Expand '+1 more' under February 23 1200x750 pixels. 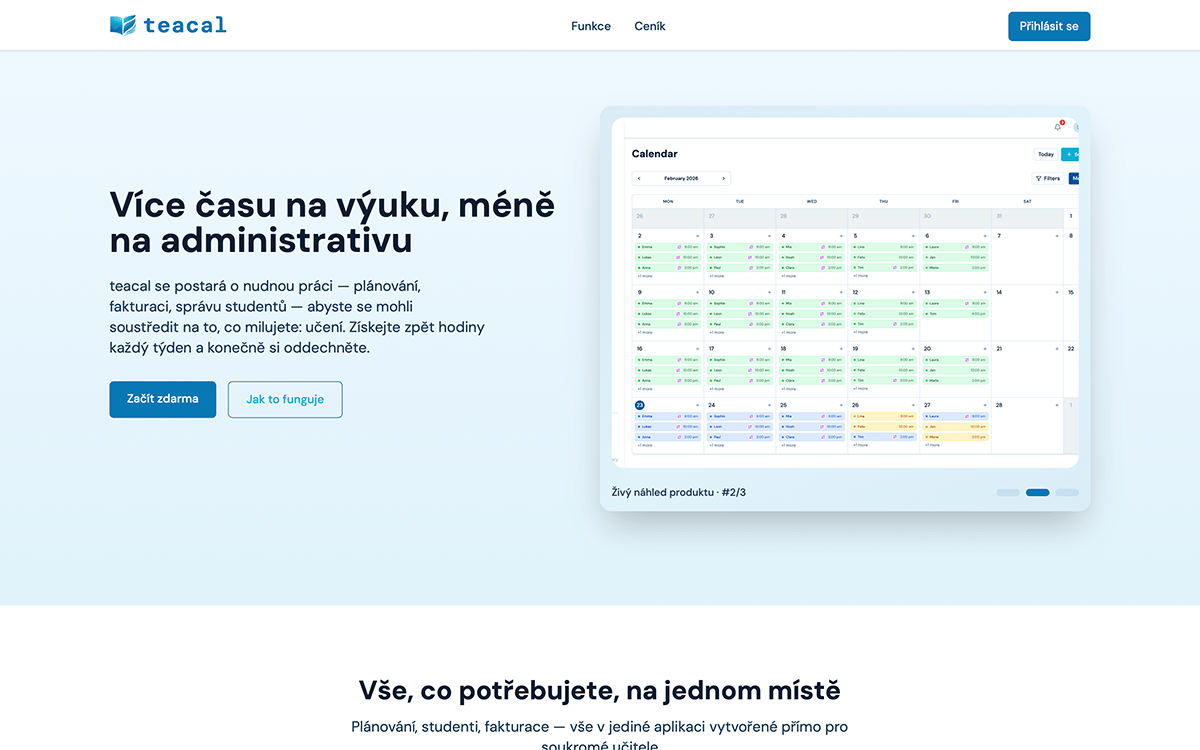645,445
